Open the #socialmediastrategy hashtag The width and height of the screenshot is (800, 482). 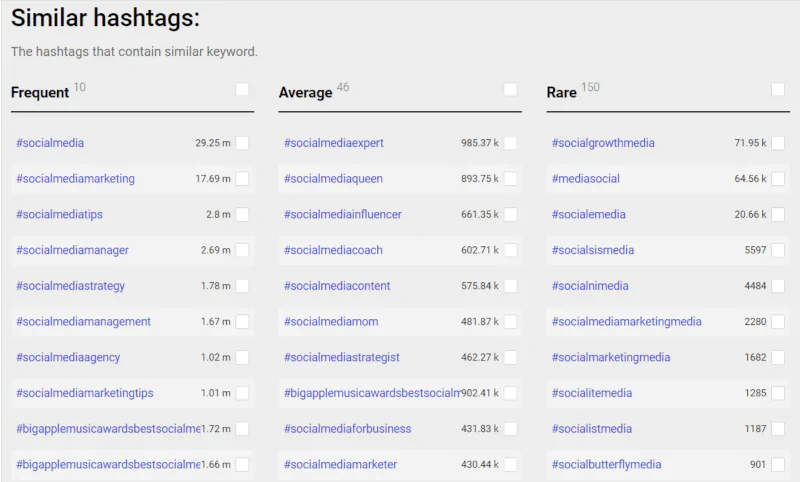70,286
